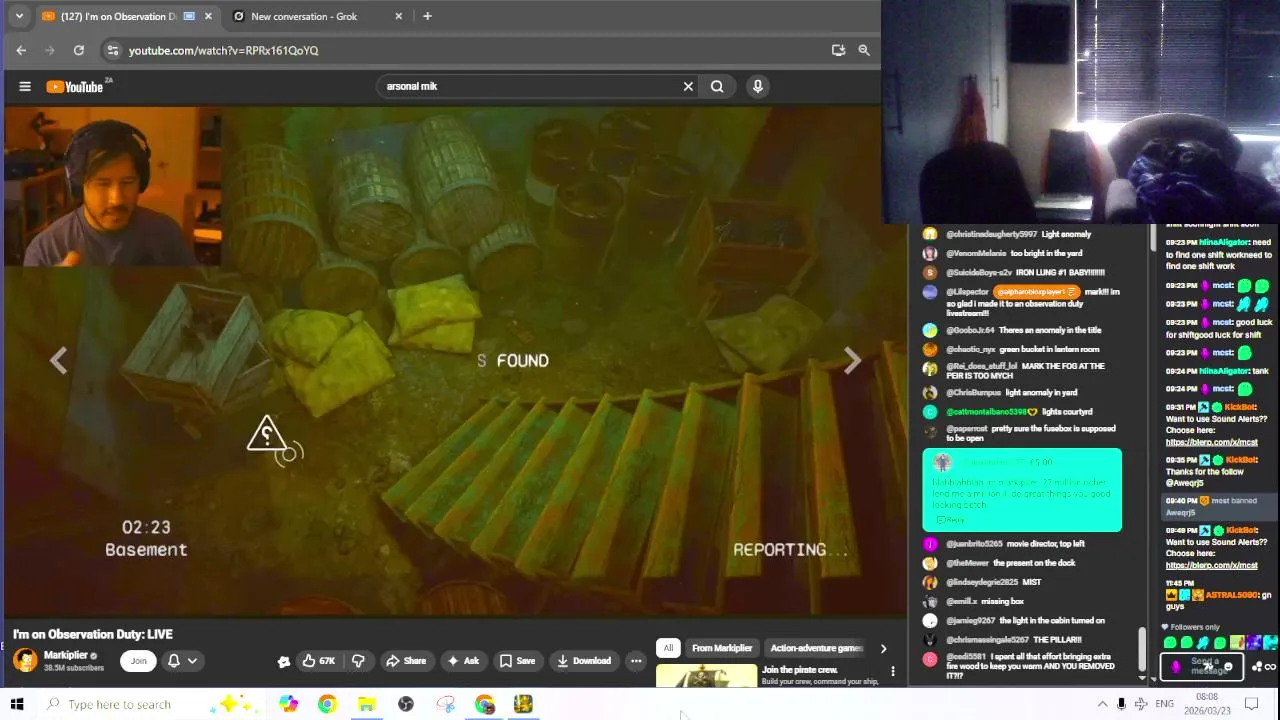Open the Windows Start menu
Image resolution: width=1280 pixels, height=720 pixels.
click(17, 704)
